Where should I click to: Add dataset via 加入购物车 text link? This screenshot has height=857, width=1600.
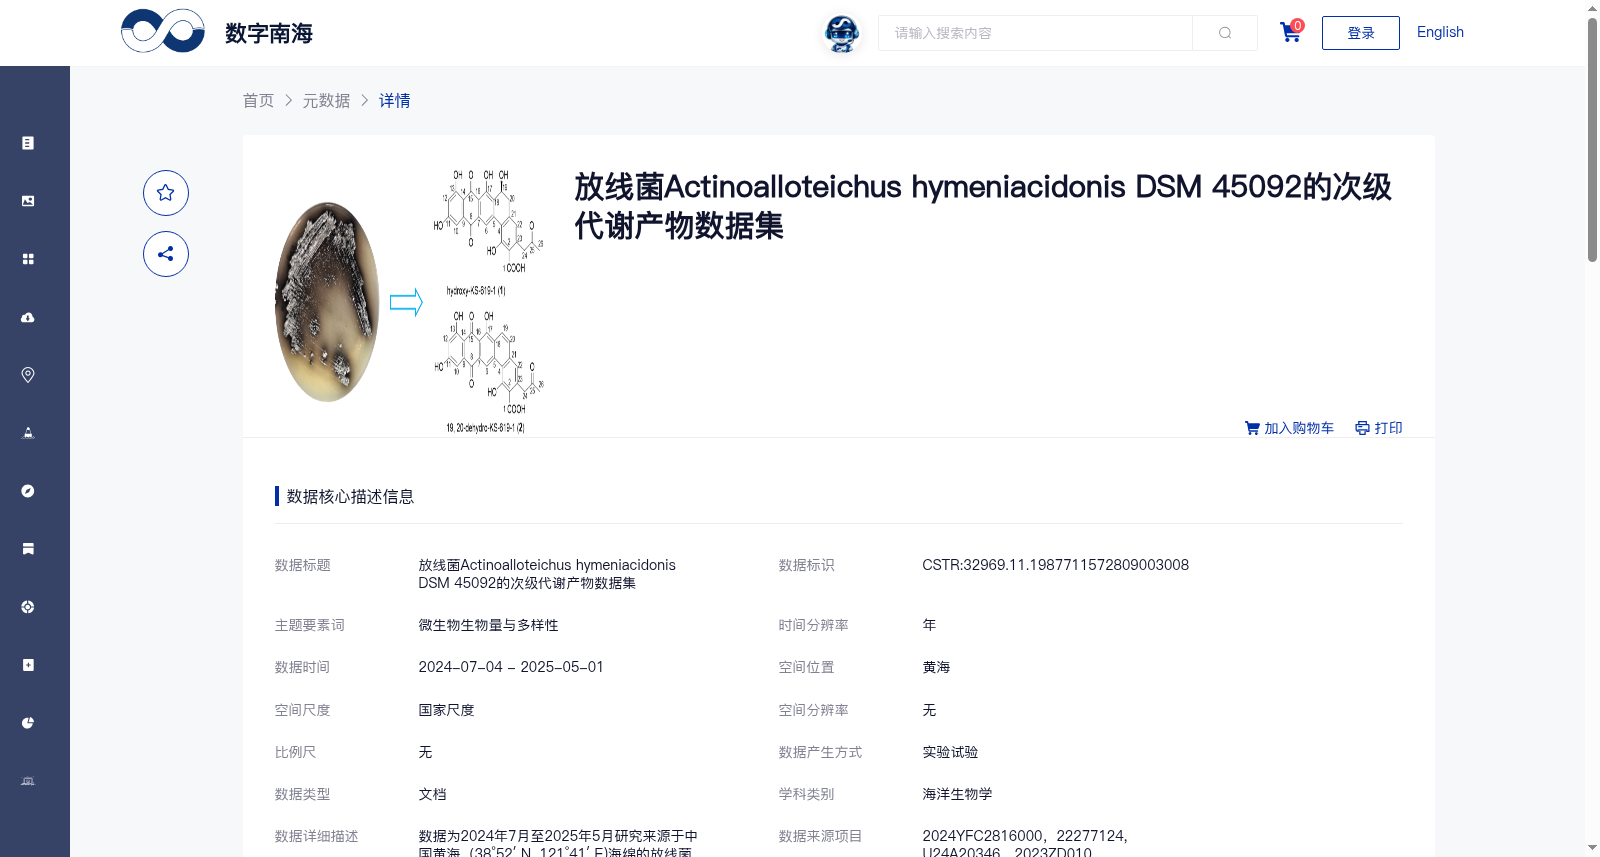pos(1299,428)
